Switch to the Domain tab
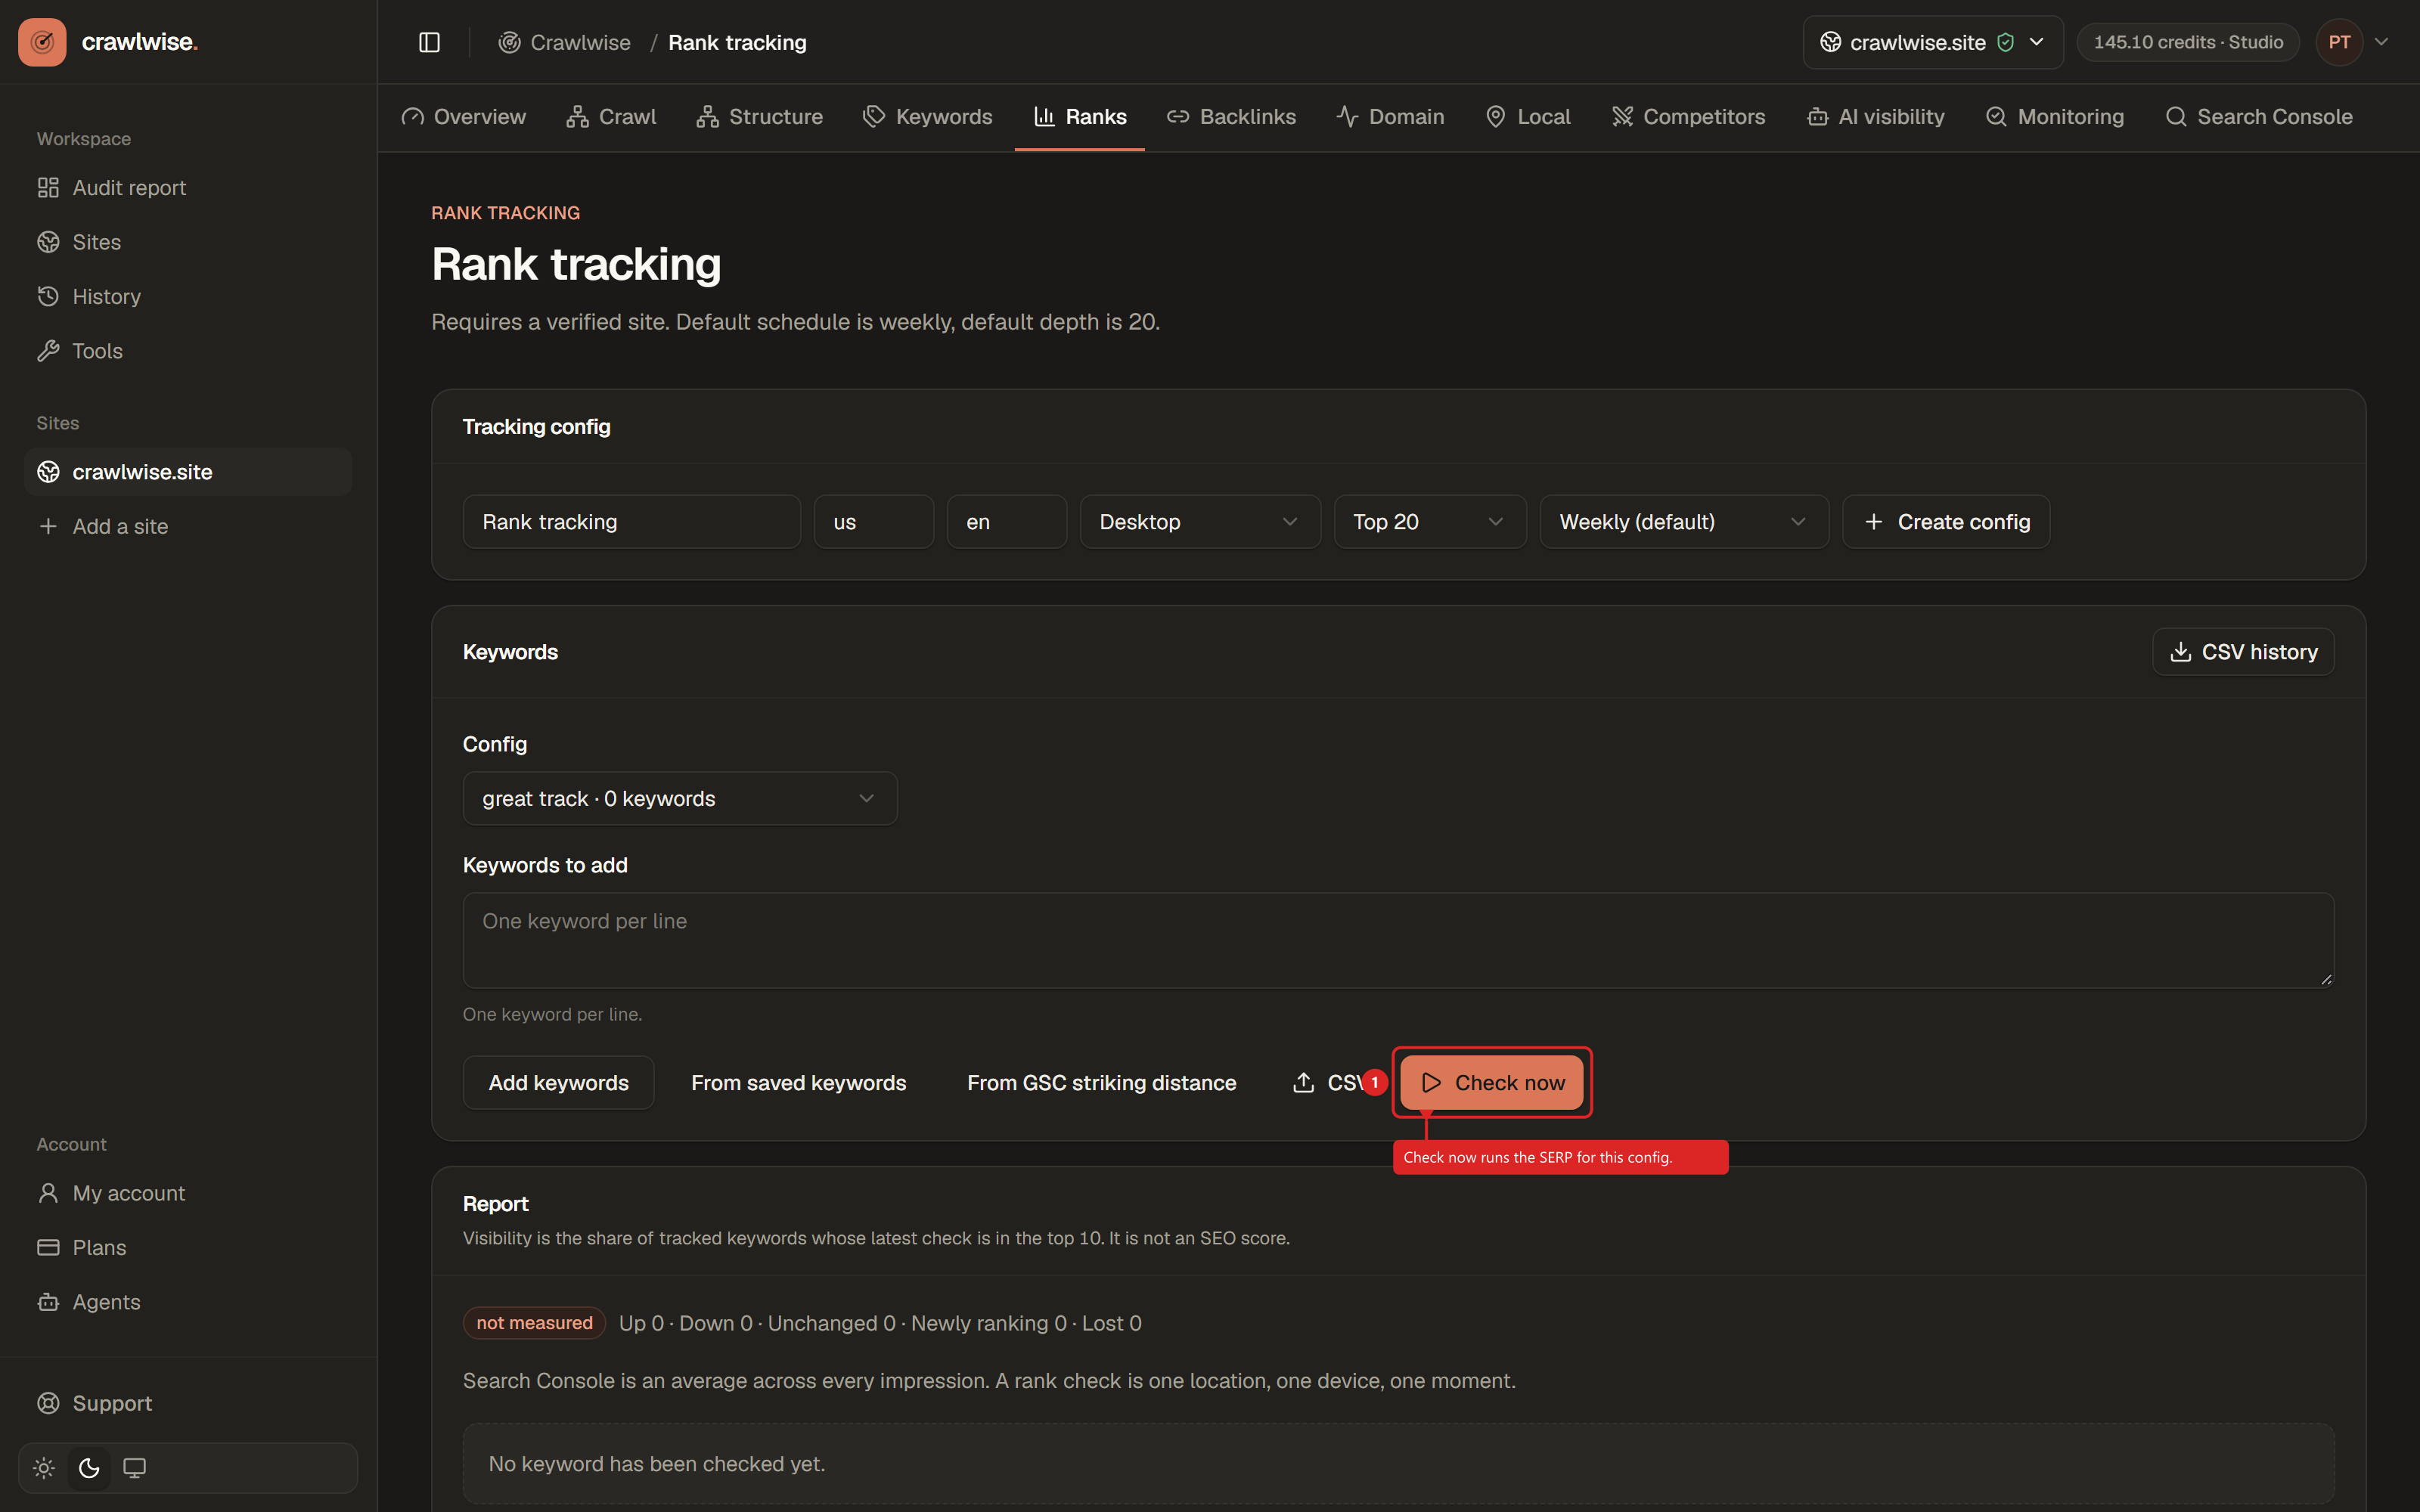This screenshot has height=1512, width=2420. point(1390,117)
